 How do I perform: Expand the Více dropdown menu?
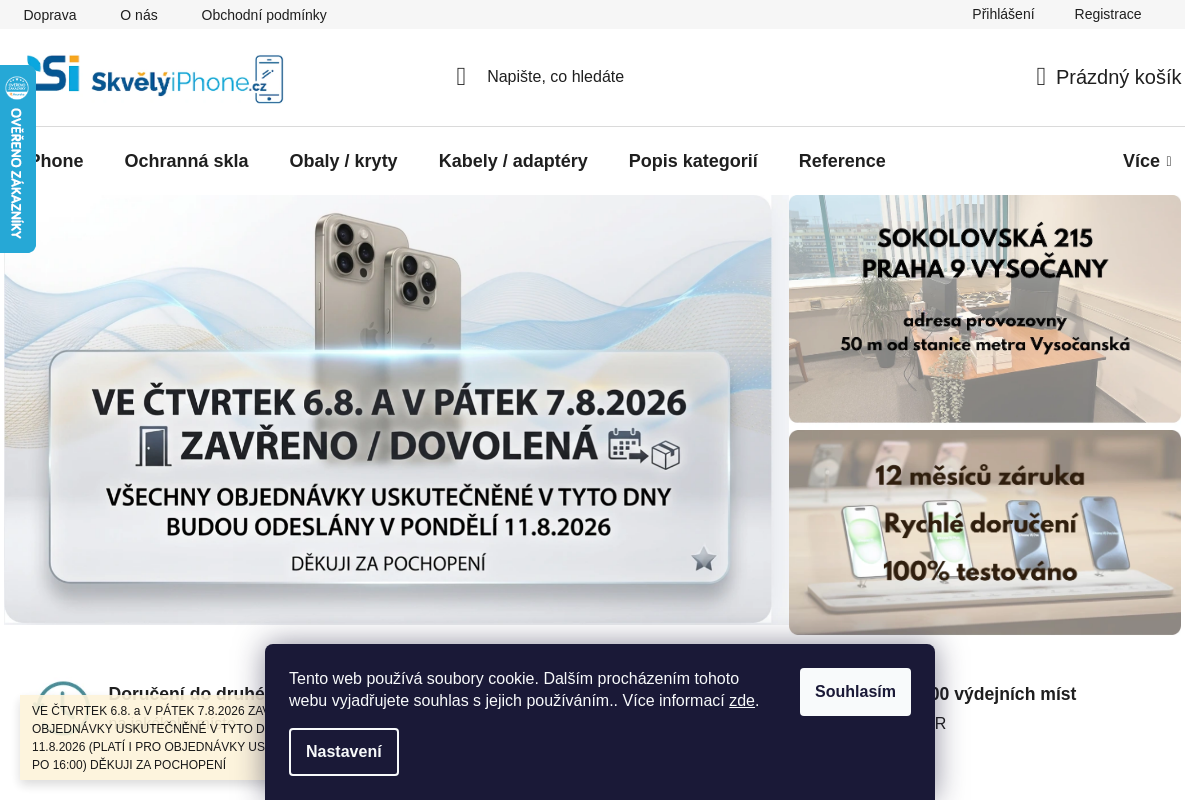tap(1147, 161)
